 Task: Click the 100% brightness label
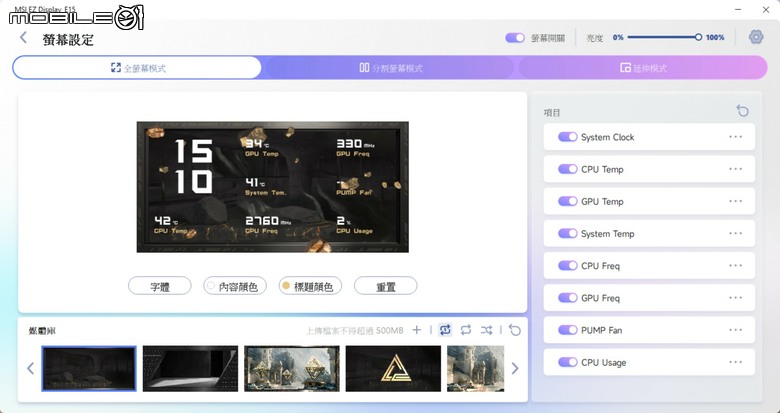[715, 37]
